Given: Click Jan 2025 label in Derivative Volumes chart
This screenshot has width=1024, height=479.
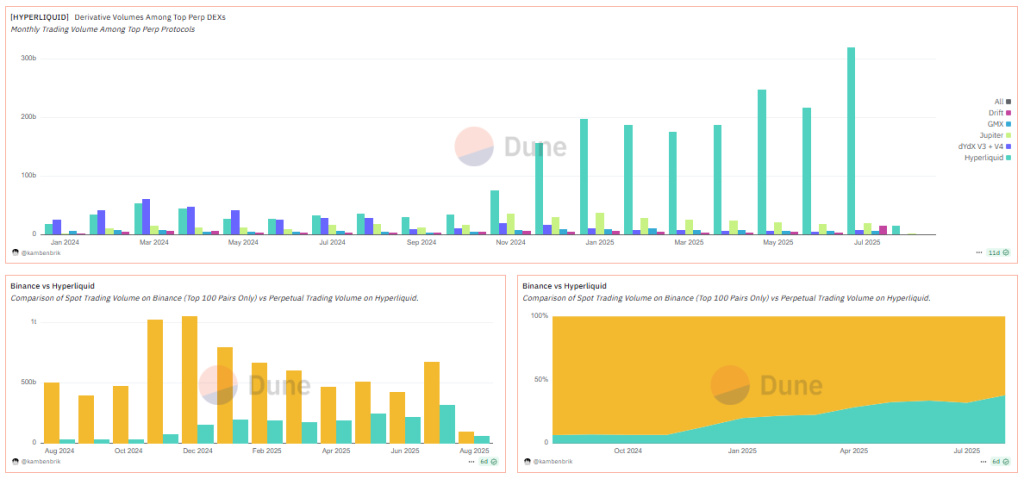Looking at the screenshot, I should [600, 242].
